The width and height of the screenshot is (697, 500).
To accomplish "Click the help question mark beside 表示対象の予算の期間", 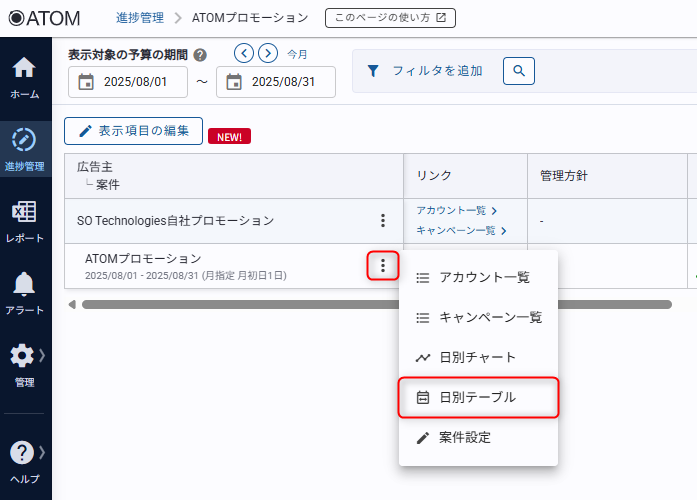I will pyautogui.click(x=200, y=55).
